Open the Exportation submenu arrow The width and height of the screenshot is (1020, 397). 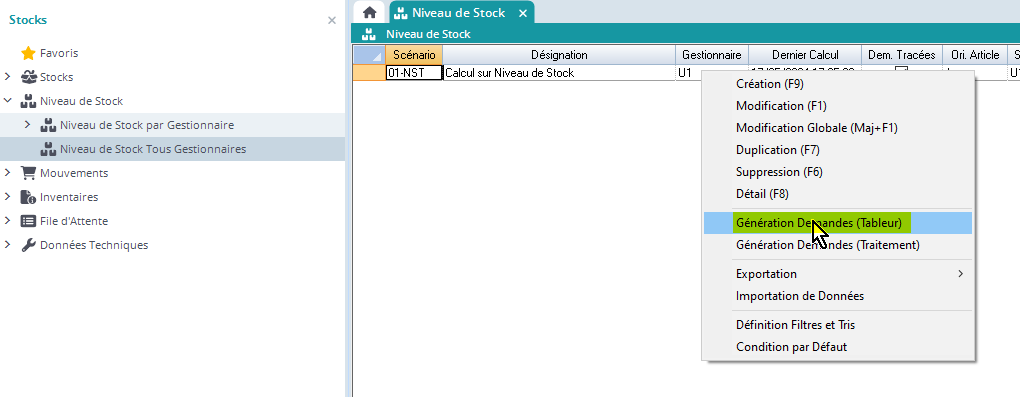(961, 274)
